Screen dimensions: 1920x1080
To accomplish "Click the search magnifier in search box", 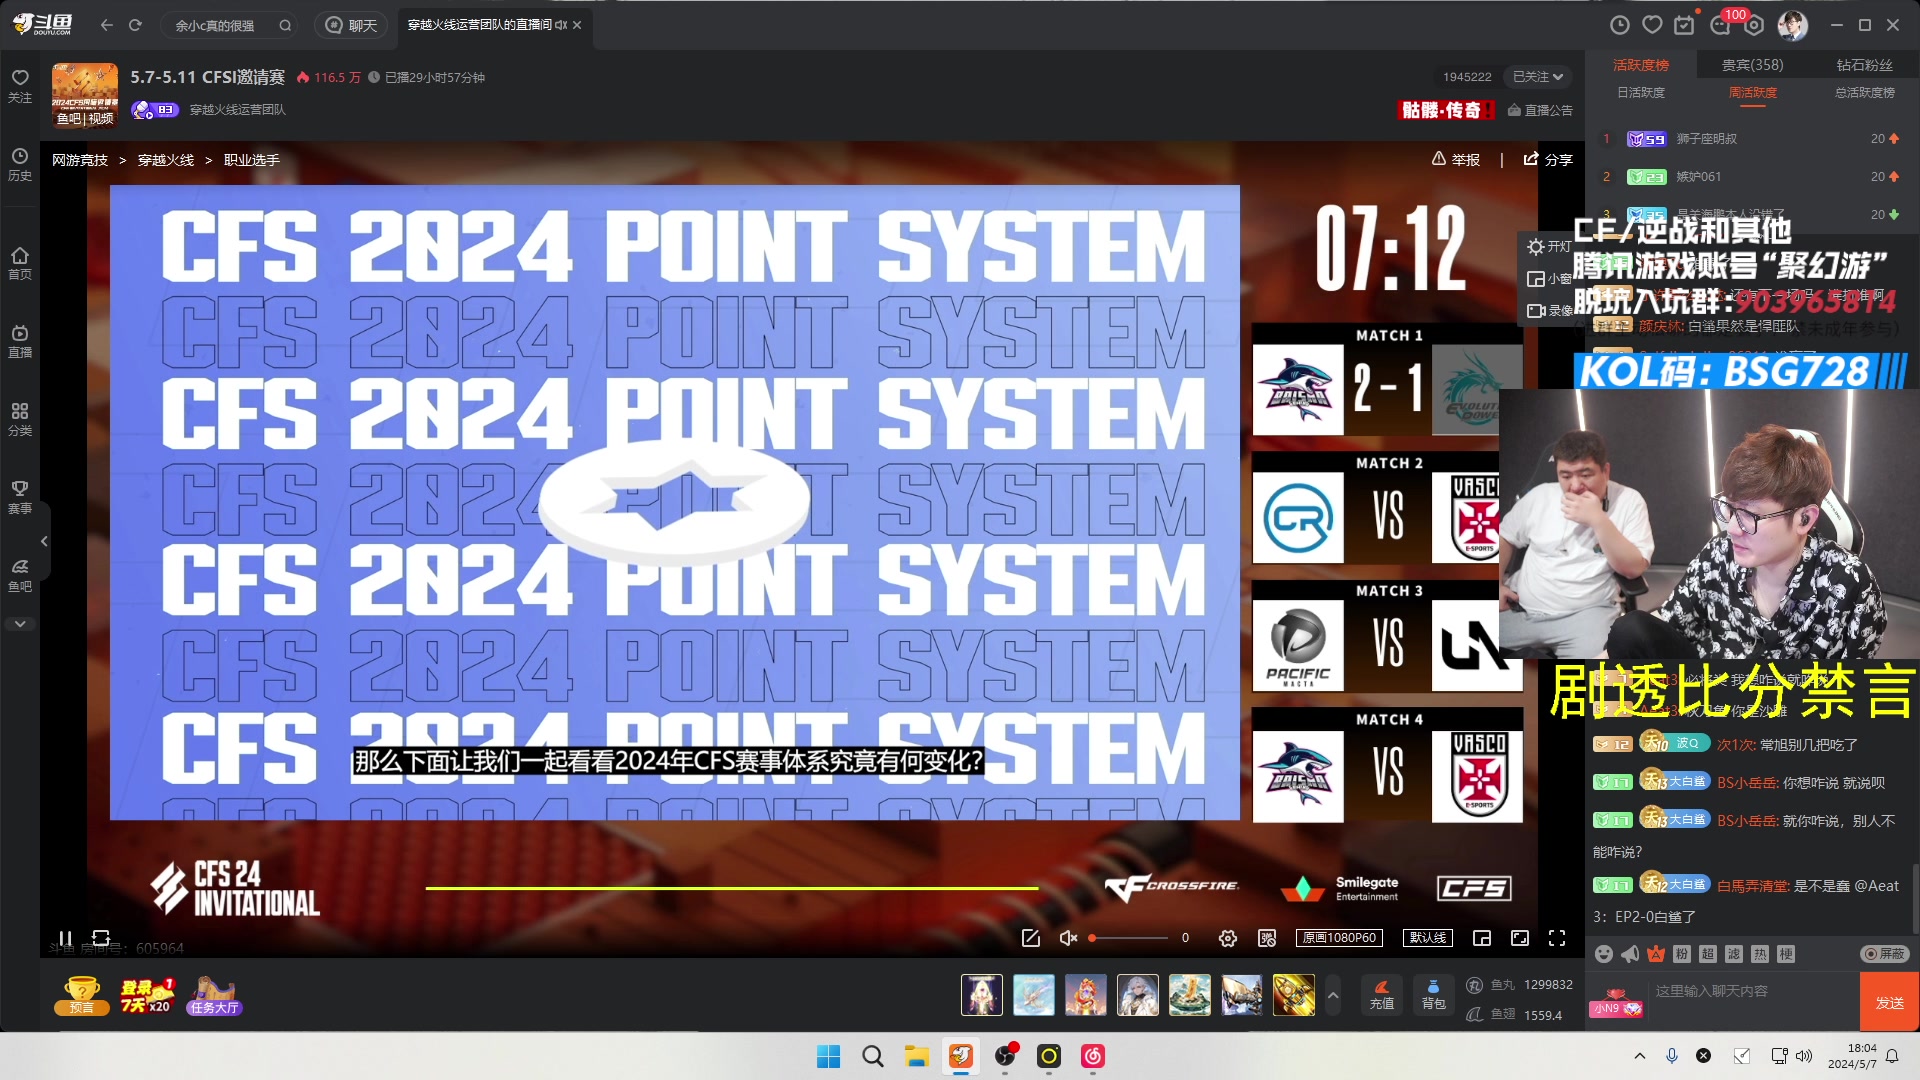I will [285, 25].
